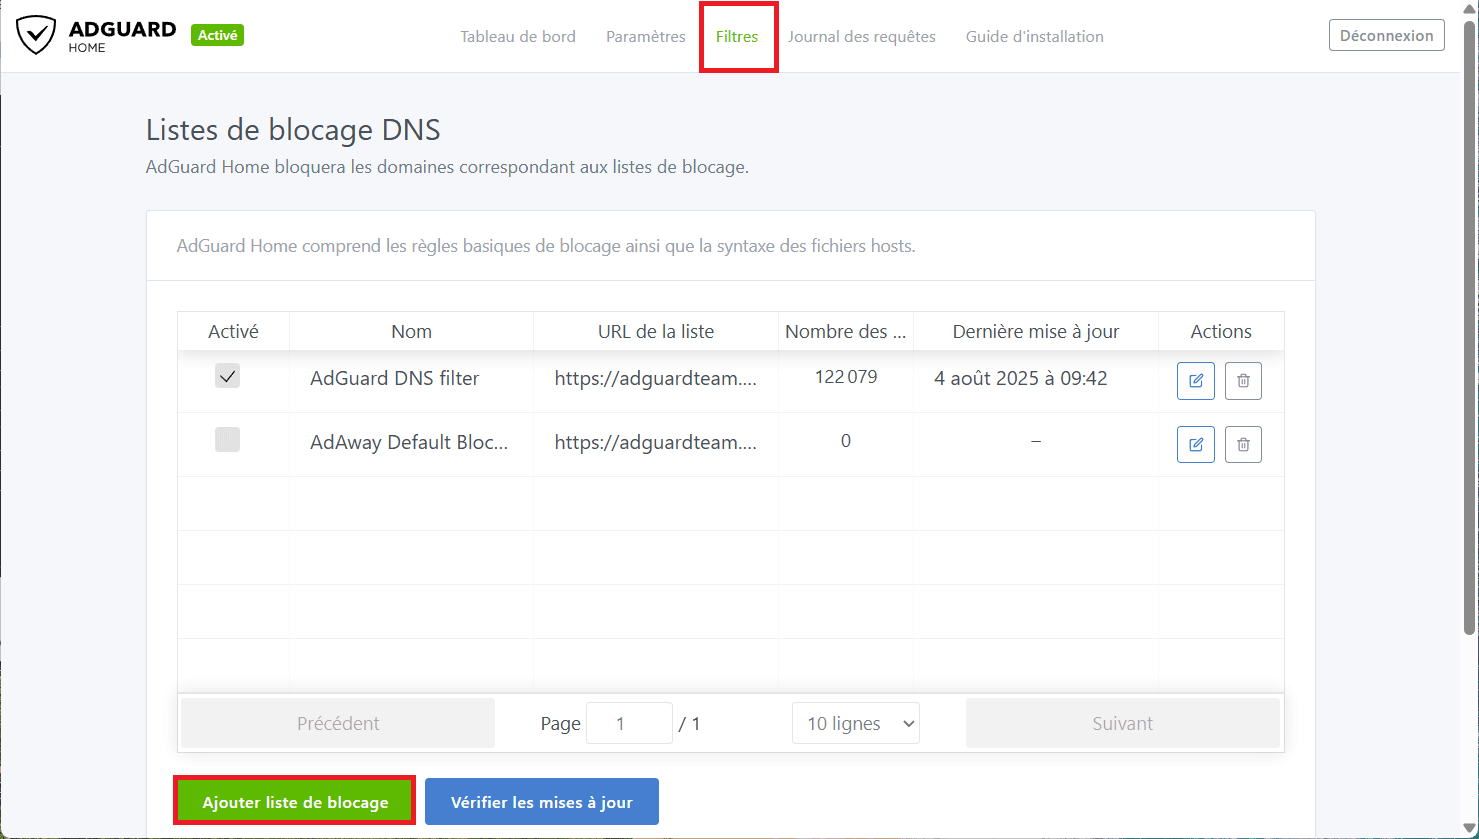This screenshot has width=1479, height=839.
Task: Enable the AdAway Default Blocklist checkbox
Action: tap(228, 440)
